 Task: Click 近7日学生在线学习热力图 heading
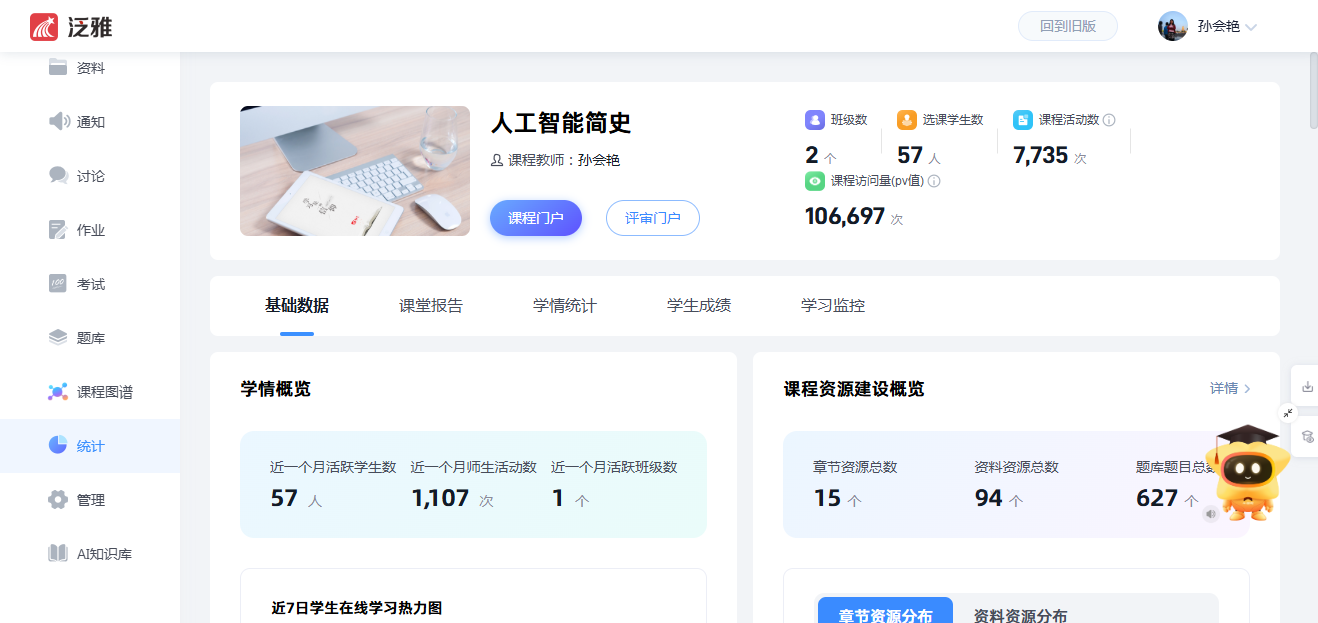(357, 607)
